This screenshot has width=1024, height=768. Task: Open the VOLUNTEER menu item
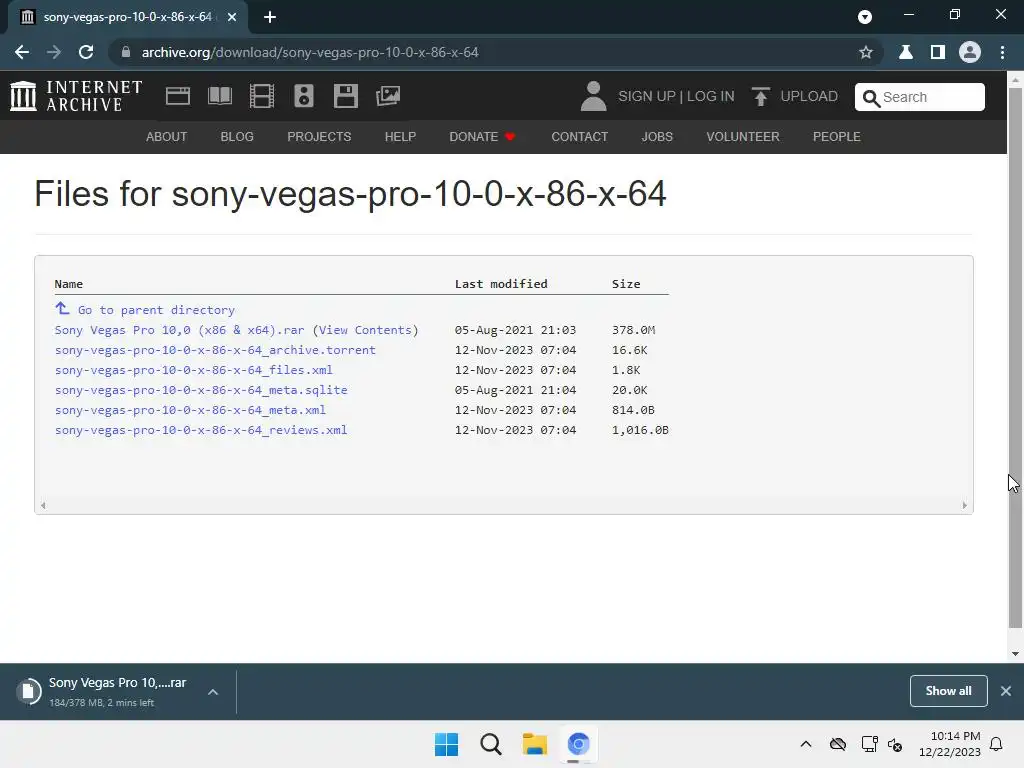coord(743,136)
